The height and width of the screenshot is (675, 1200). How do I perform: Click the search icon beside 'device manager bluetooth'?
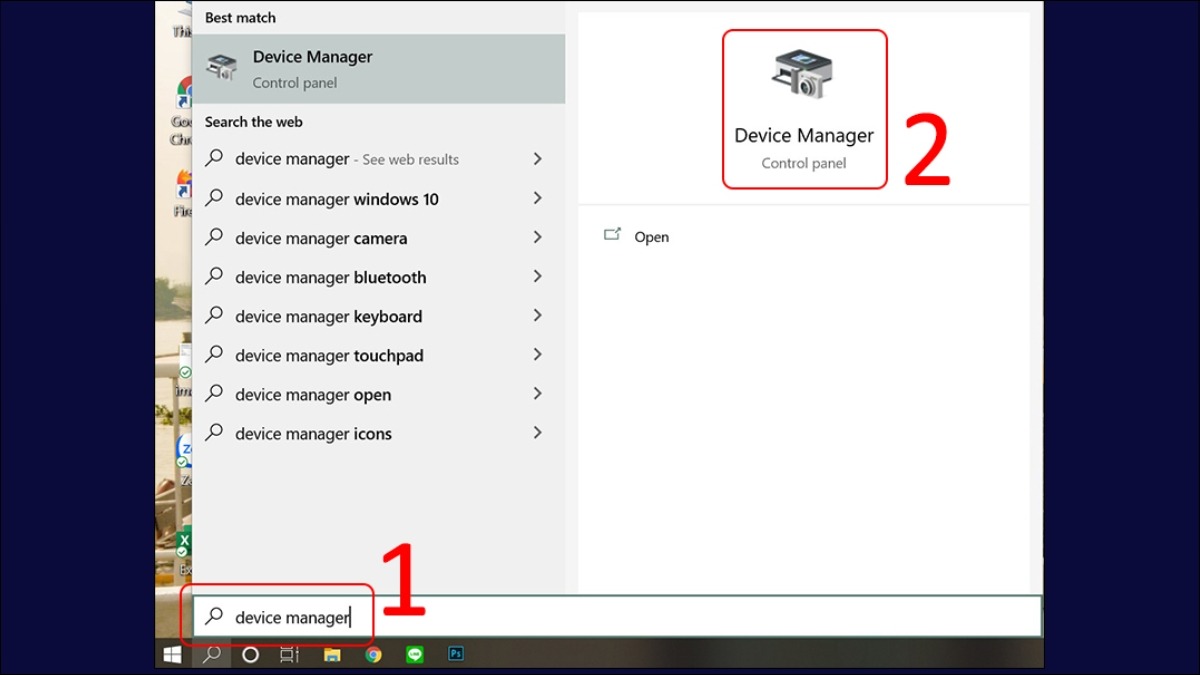click(214, 277)
